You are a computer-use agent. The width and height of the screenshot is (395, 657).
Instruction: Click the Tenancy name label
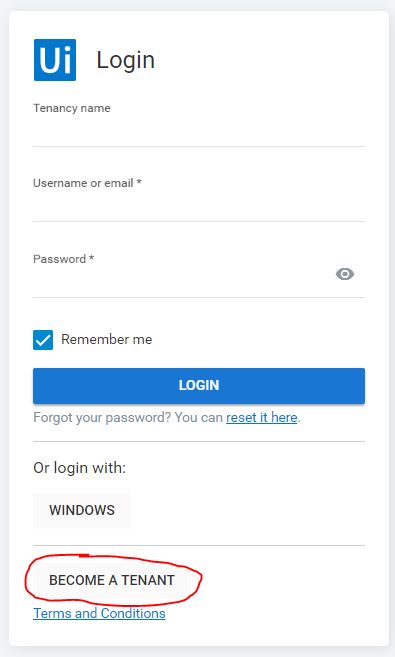[x=72, y=108]
